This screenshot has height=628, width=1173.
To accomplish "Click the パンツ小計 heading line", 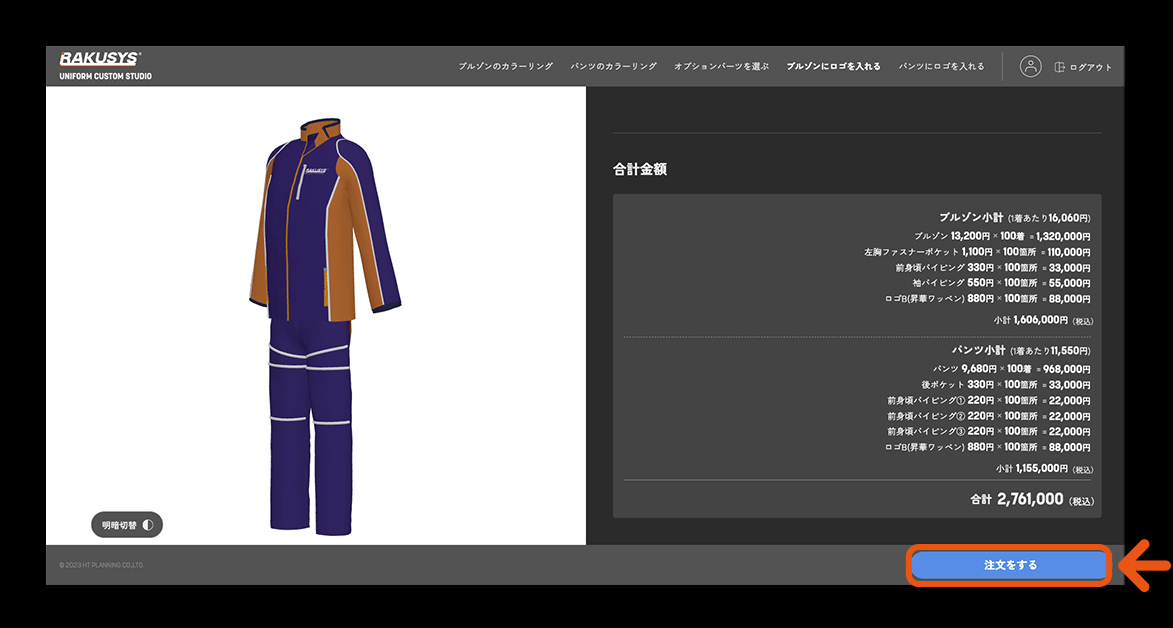I will (1019, 351).
